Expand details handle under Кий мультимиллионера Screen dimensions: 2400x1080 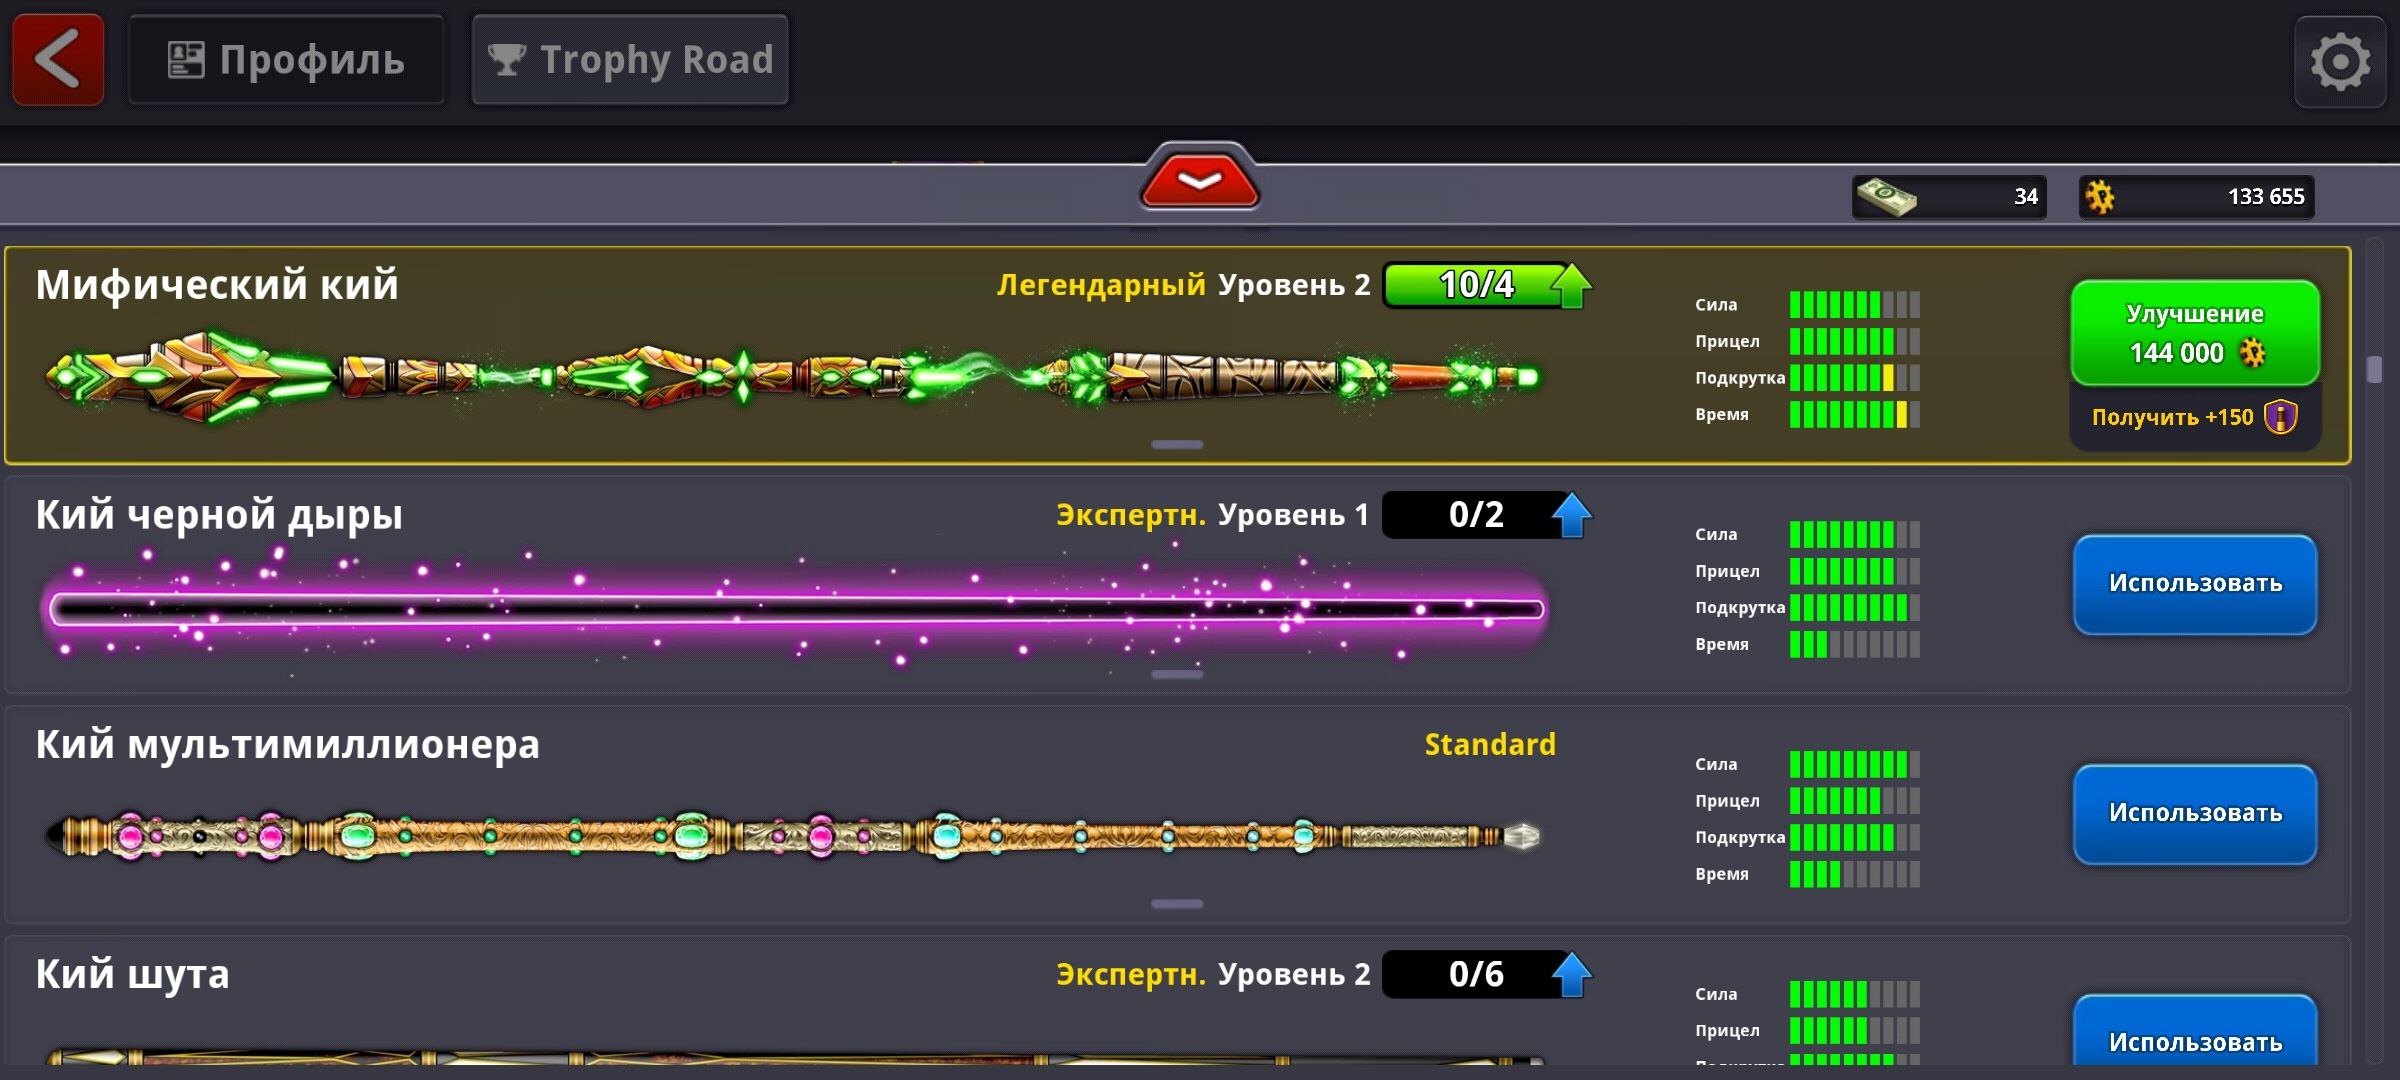1177,904
